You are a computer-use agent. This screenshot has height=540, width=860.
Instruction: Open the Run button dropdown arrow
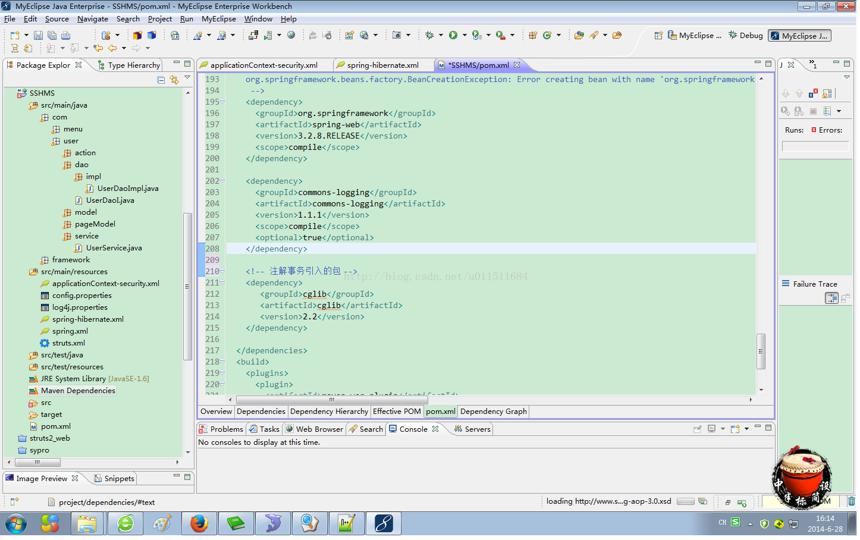coord(465,35)
